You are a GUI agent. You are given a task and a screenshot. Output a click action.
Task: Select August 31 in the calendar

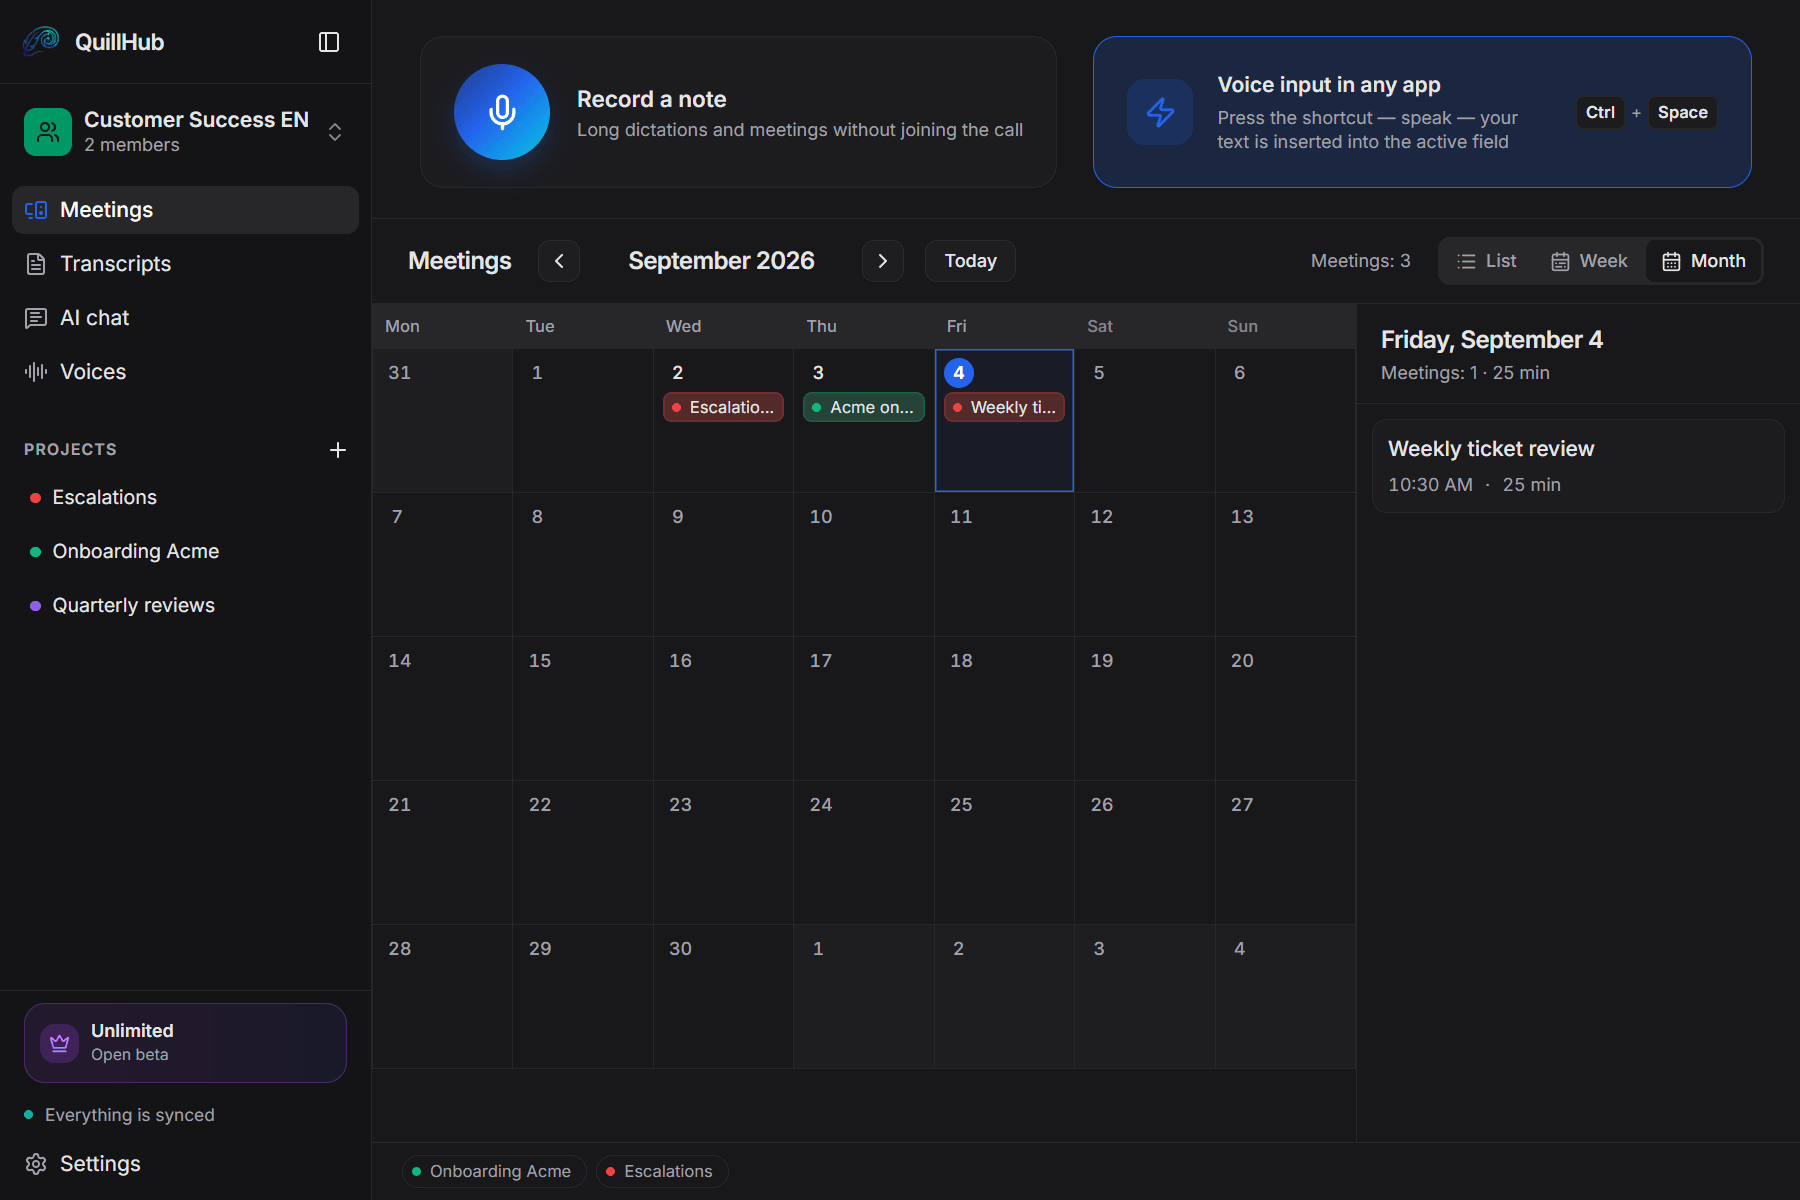pyautogui.click(x=442, y=420)
